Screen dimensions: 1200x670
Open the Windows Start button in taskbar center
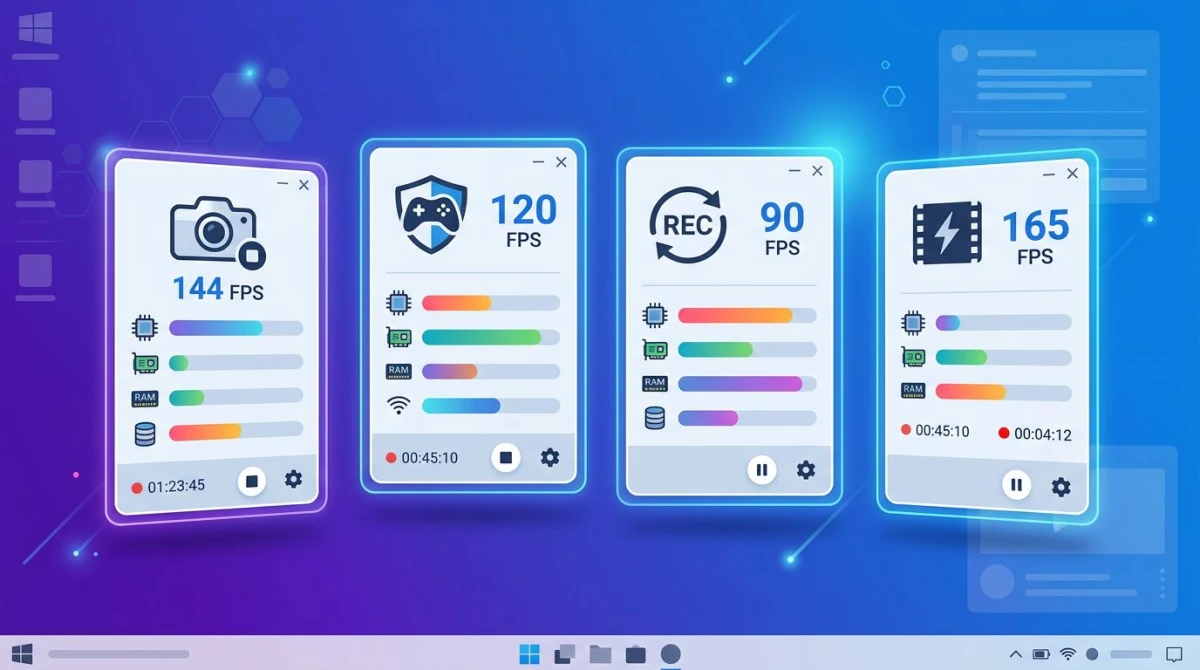529,654
